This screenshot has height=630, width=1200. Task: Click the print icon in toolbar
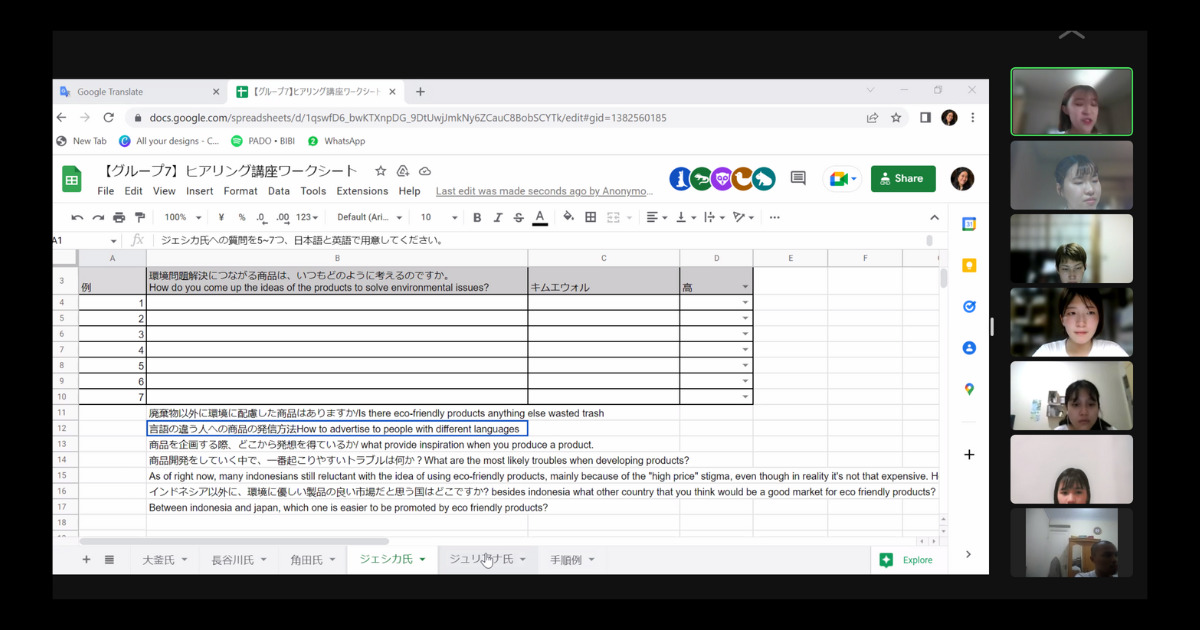click(x=119, y=217)
